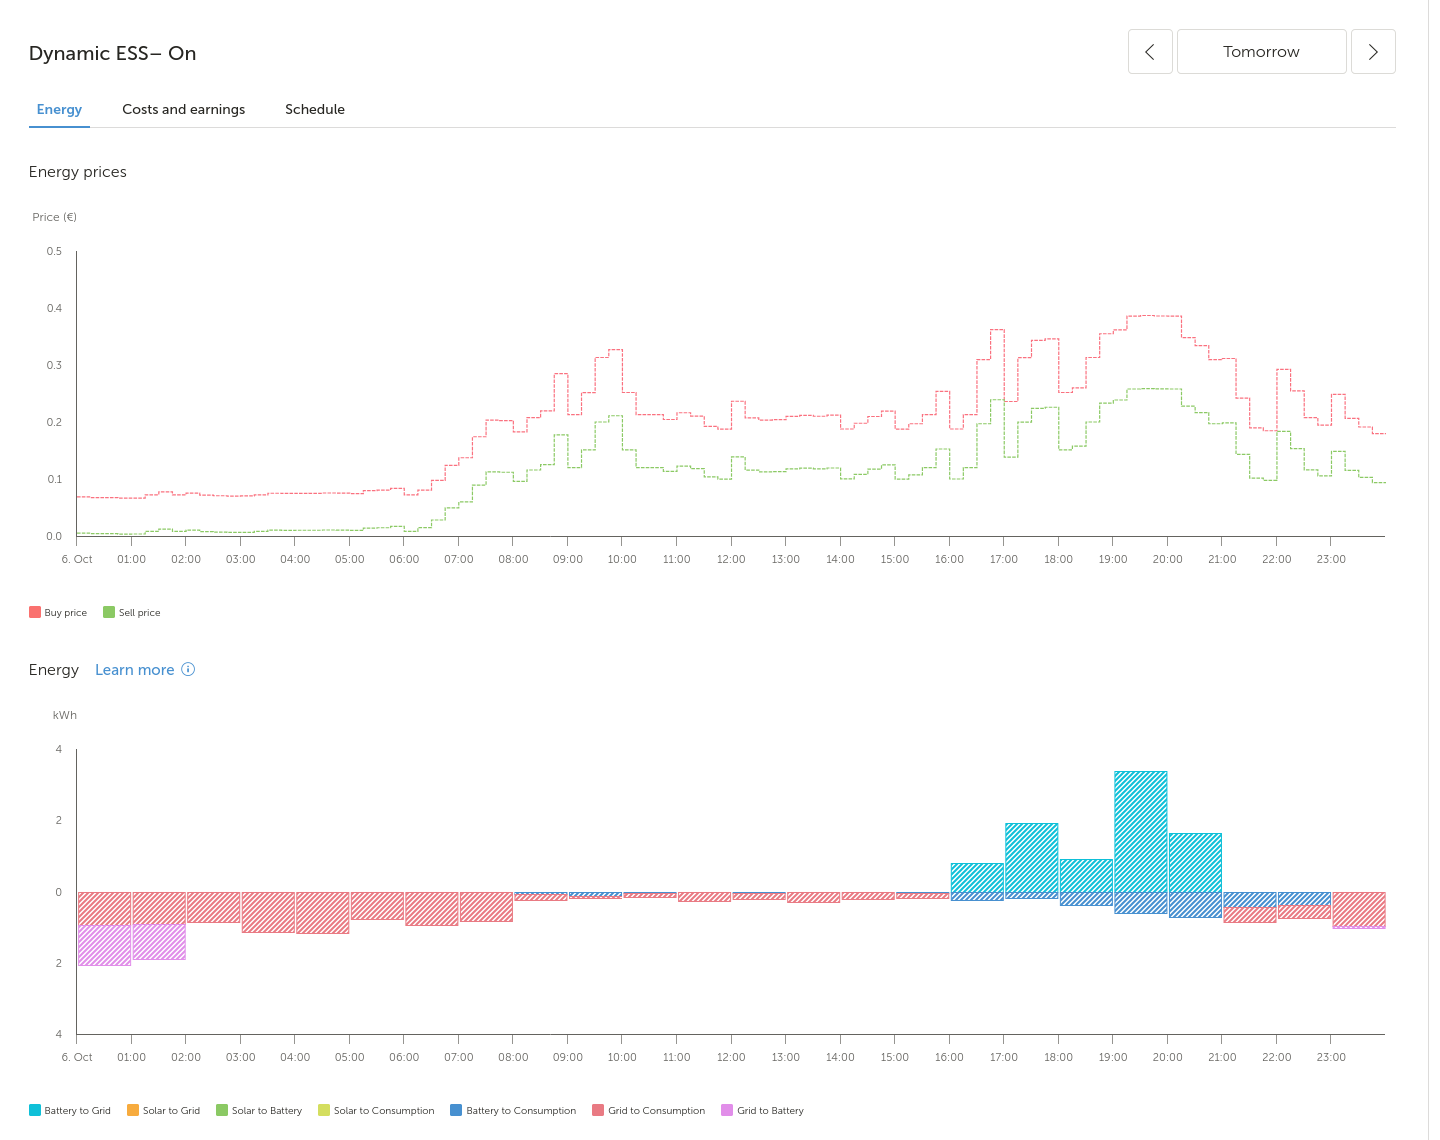The image size is (1440, 1140).
Task: Open the Tomorrow date selector
Action: click(x=1261, y=52)
